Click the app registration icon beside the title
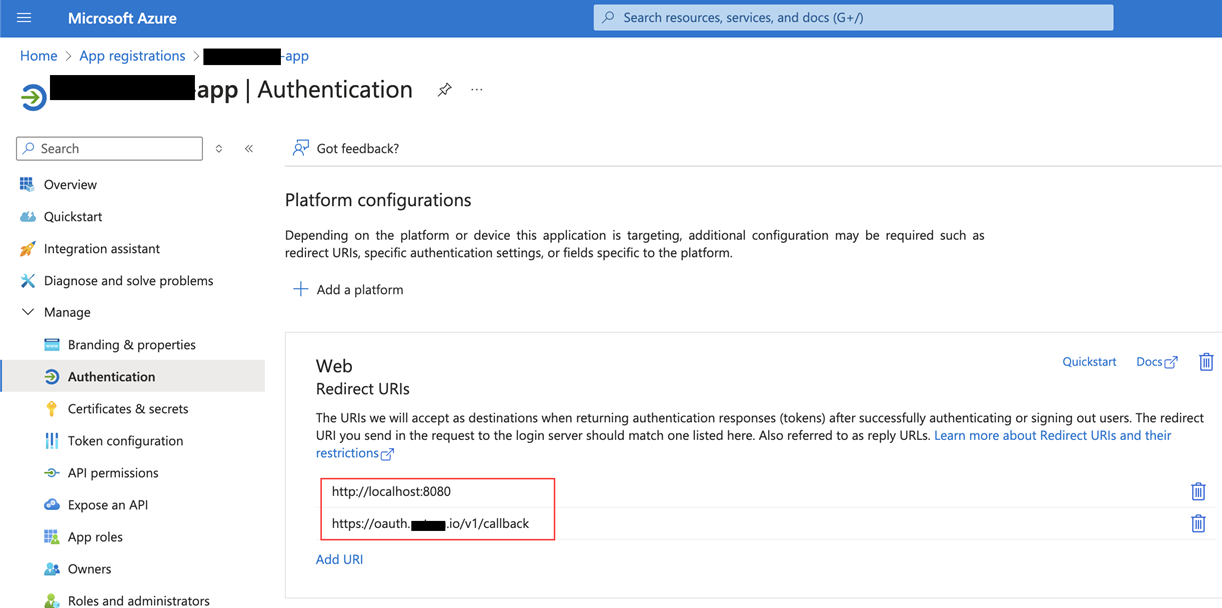The image size is (1222, 608). [x=33, y=97]
